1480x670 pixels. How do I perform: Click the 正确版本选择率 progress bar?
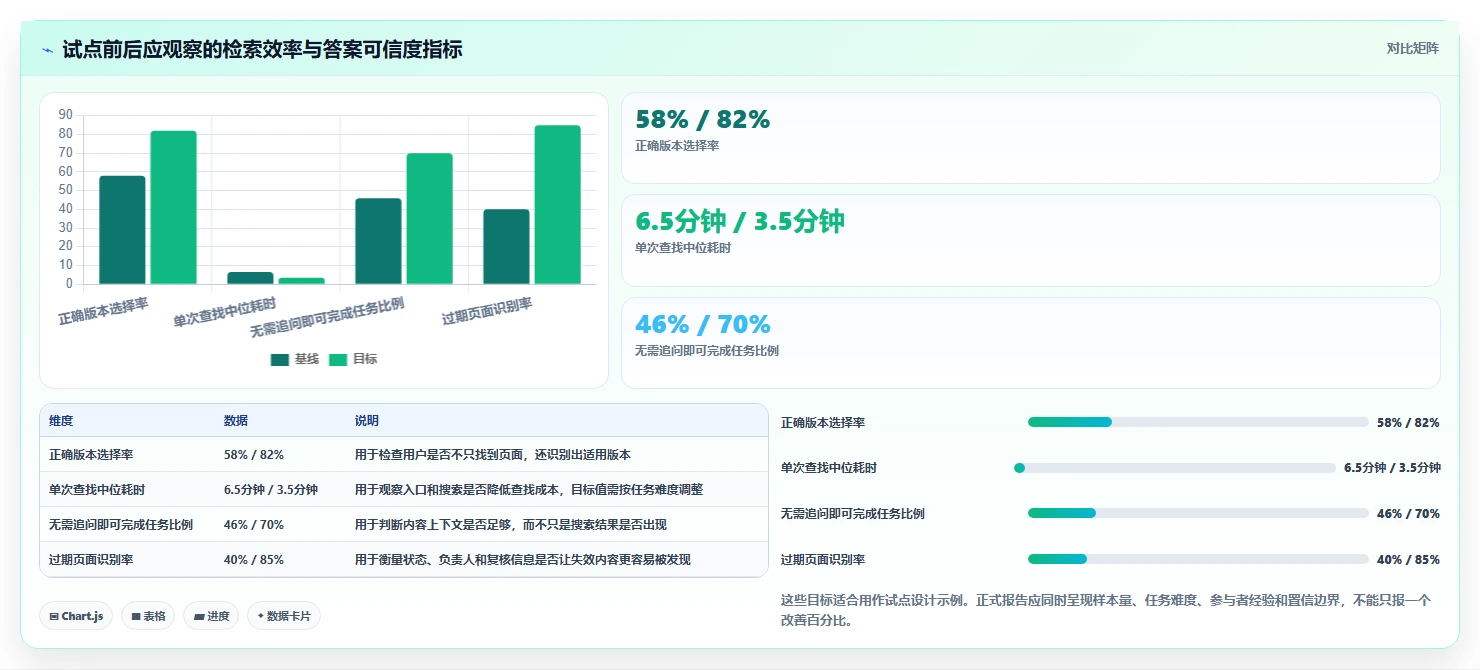pos(1198,422)
